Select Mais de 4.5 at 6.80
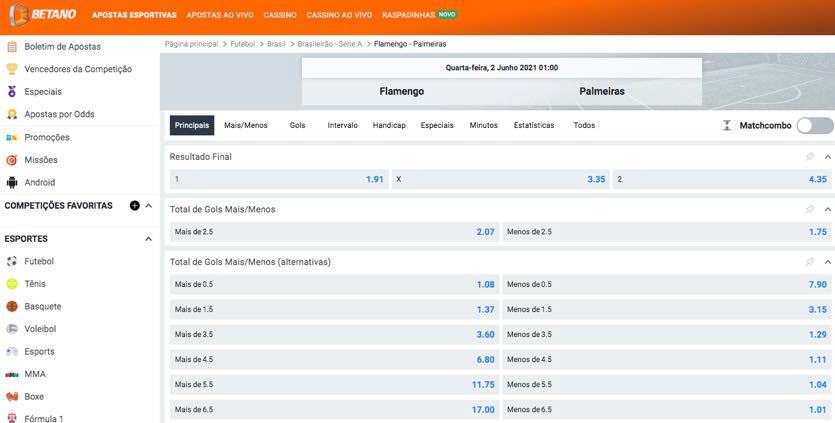This screenshot has height=423, width=835. tap(334, 360)
